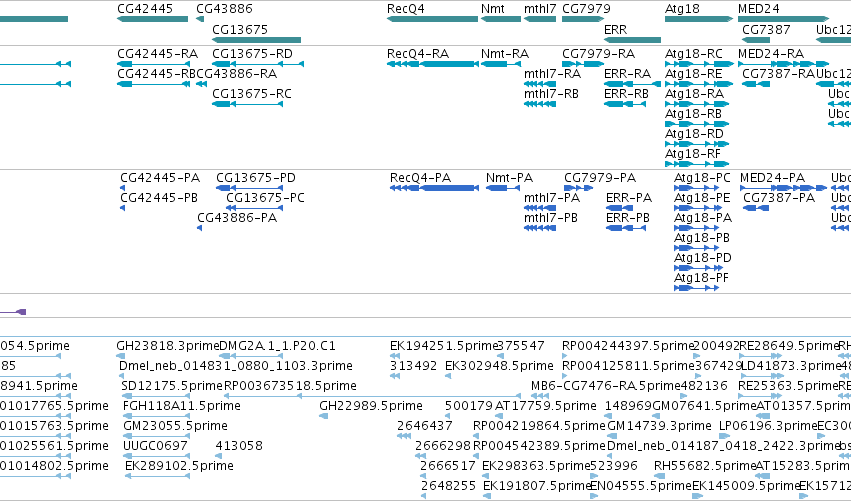Click the purple feature glyph at left edge
The height and width of the screenshot is (501, 851).
13,312
